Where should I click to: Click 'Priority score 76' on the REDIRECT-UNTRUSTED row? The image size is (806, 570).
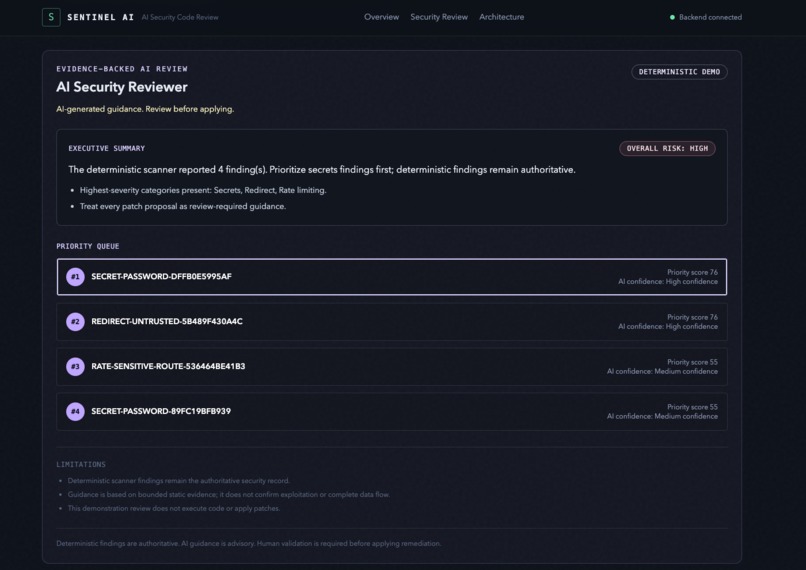692,317
